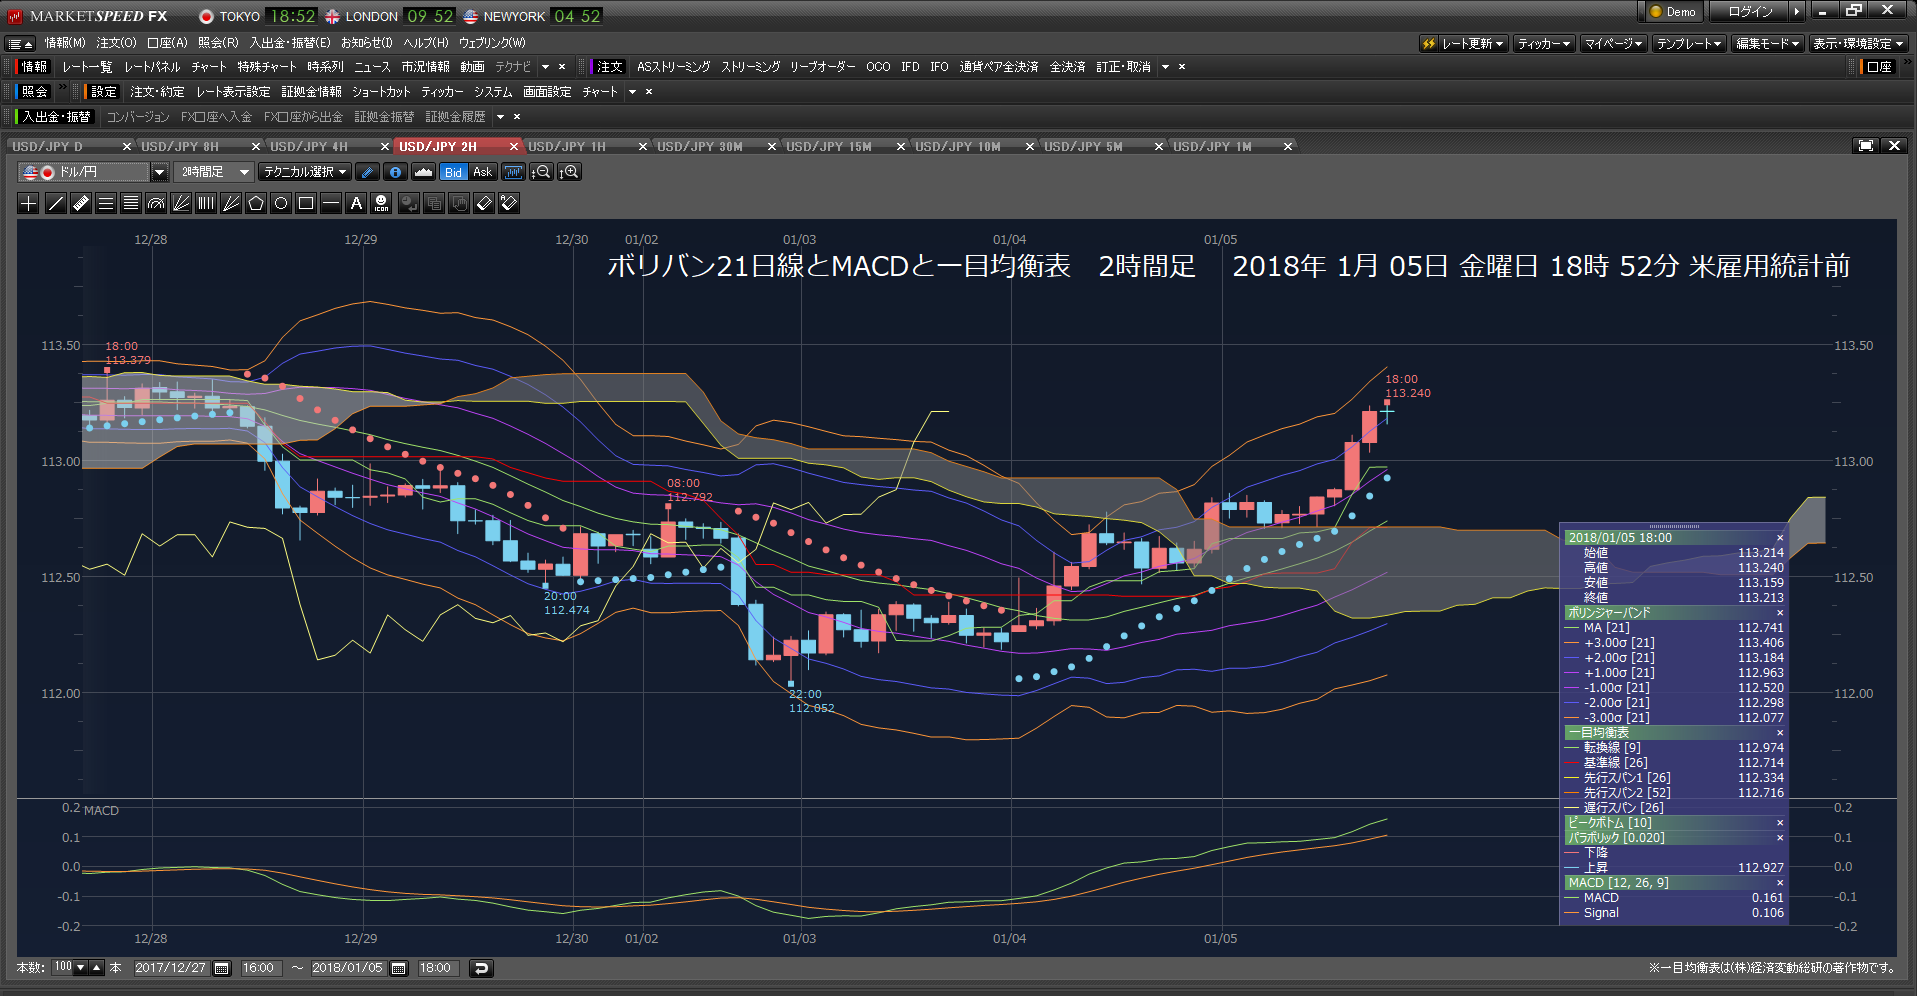
Task: Switch to the USD/JPY 4H tab
Action: pos(309,146)
